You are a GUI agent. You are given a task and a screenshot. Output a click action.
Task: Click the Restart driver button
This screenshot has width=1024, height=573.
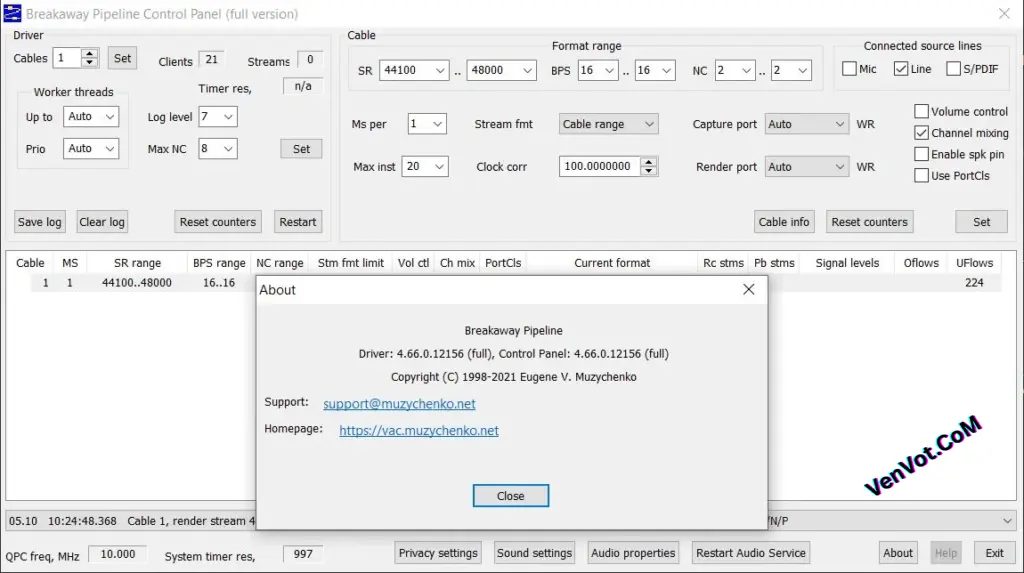pos(297,222)
